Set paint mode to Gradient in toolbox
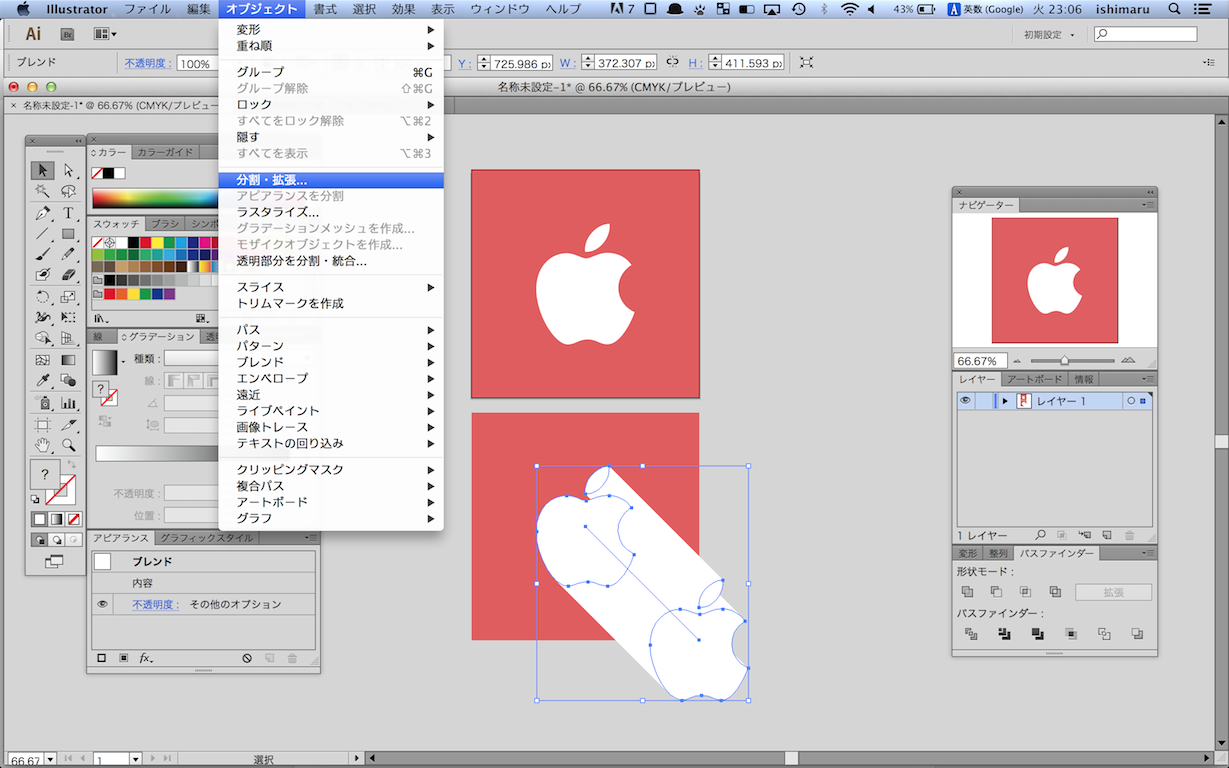The image size is (1229, 768). point(57,519)
